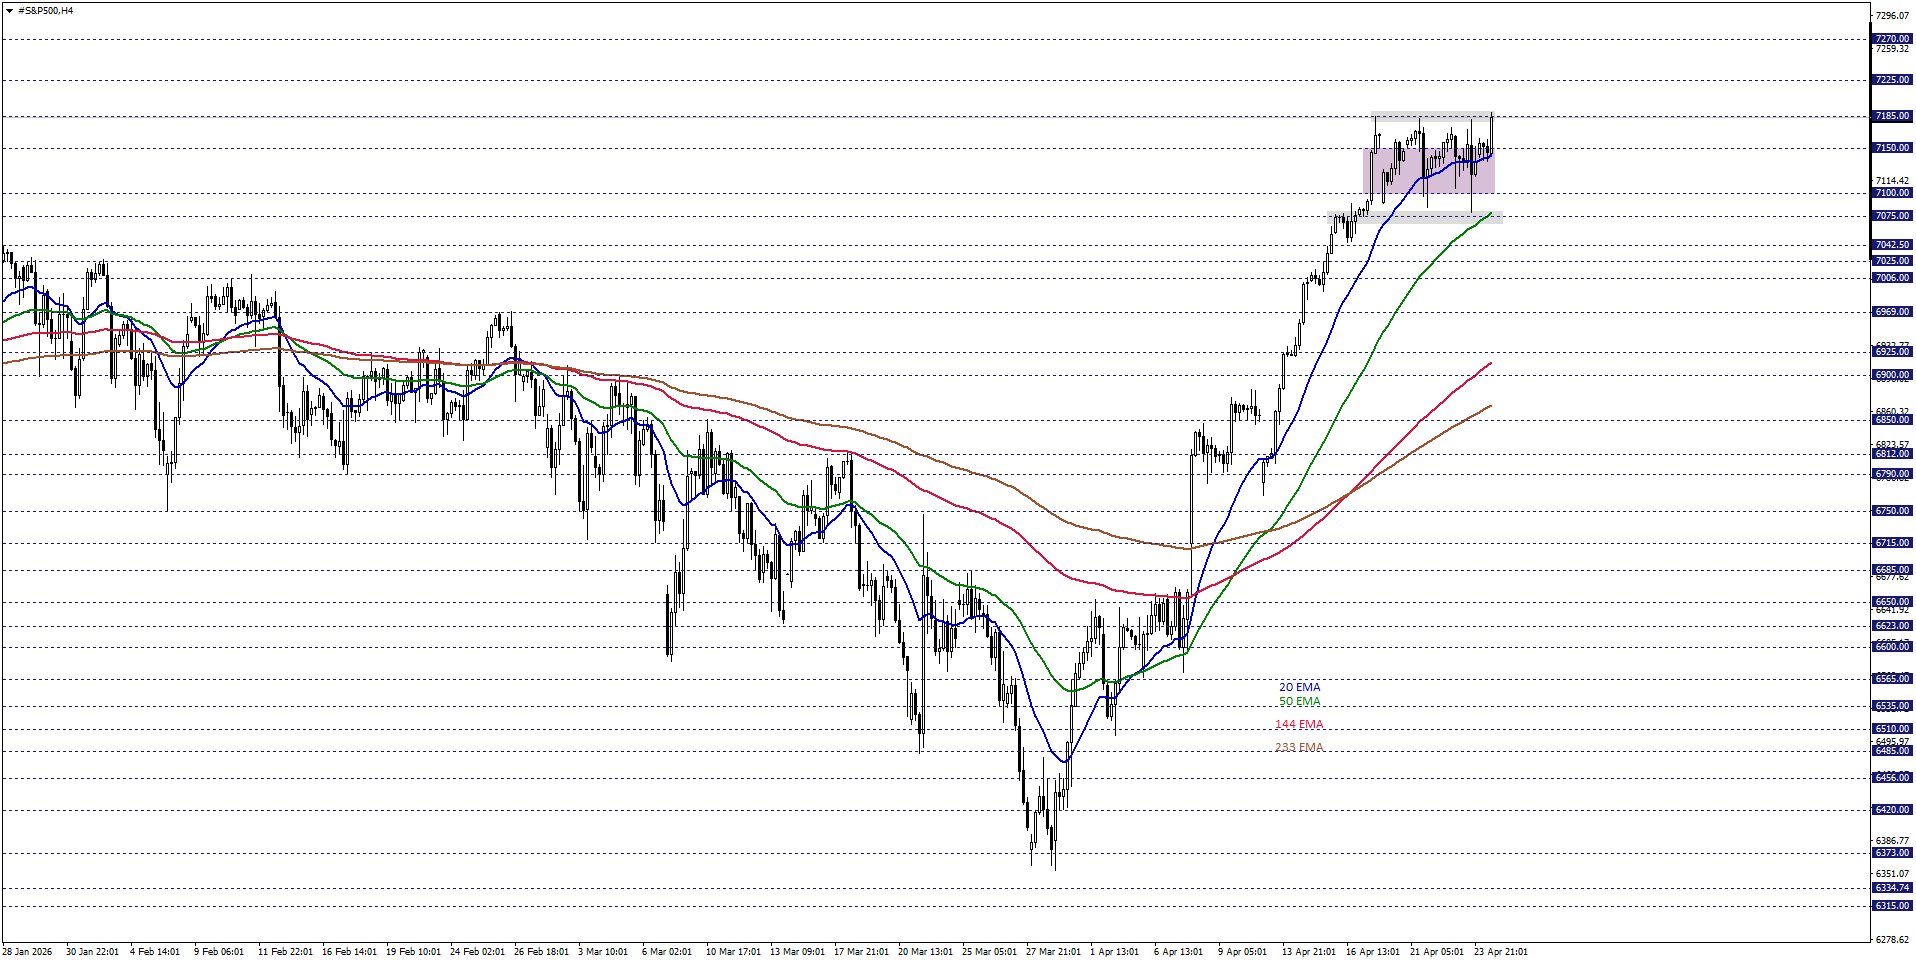Click the 144 EMA legend entry
The height and width of the screenshot is (963, 1916).
[x=1299, y=725]
